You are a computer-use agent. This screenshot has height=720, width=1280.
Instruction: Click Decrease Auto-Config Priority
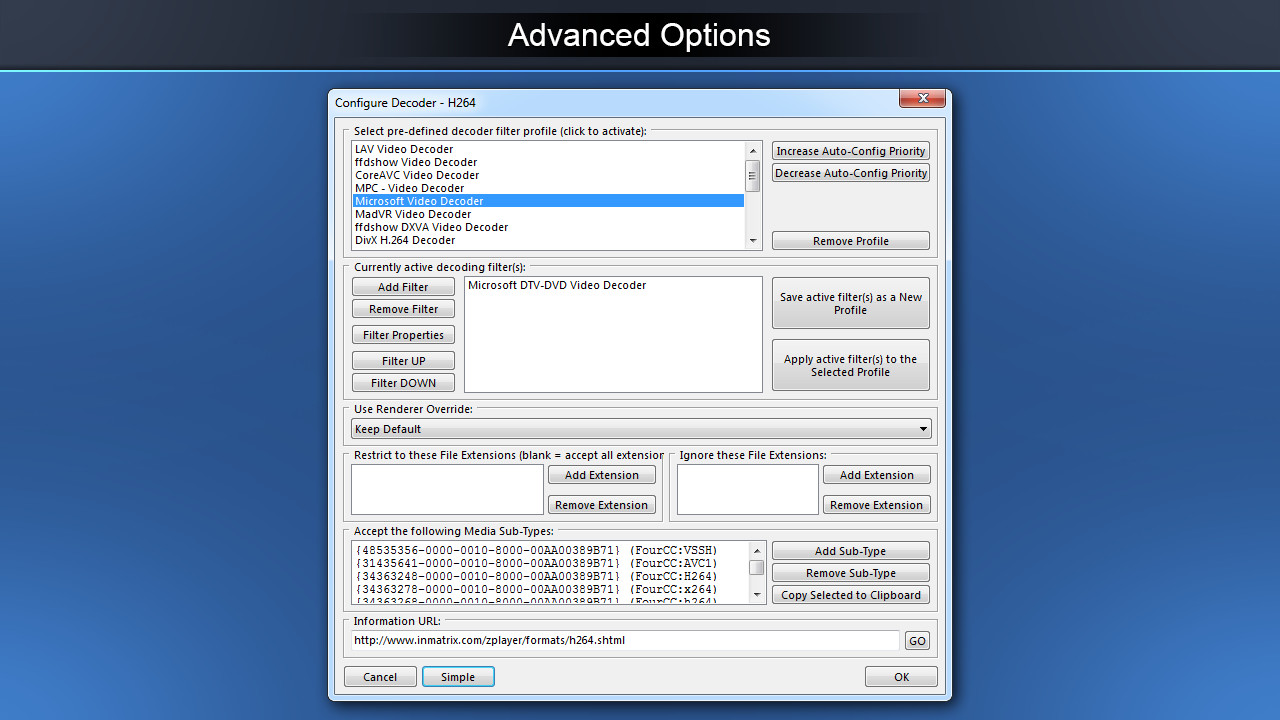pos(850,172)
